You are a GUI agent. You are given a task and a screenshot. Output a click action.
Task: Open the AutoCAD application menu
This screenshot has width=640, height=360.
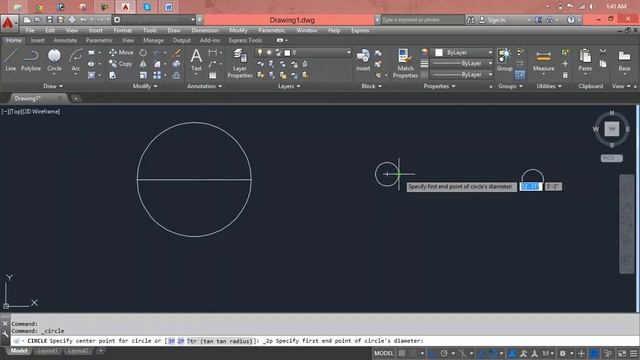pos(9,23)
